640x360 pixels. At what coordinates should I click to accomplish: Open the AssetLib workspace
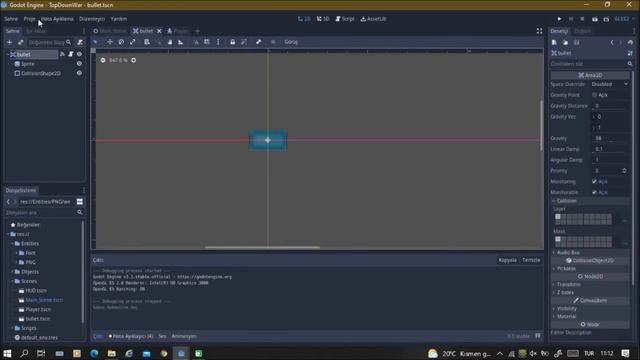click(373, 19)
